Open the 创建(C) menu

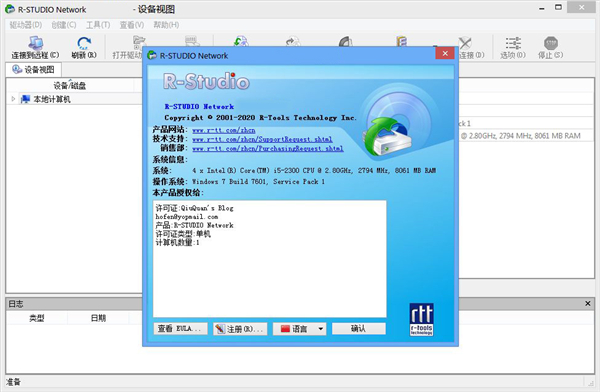pos(64,25)
